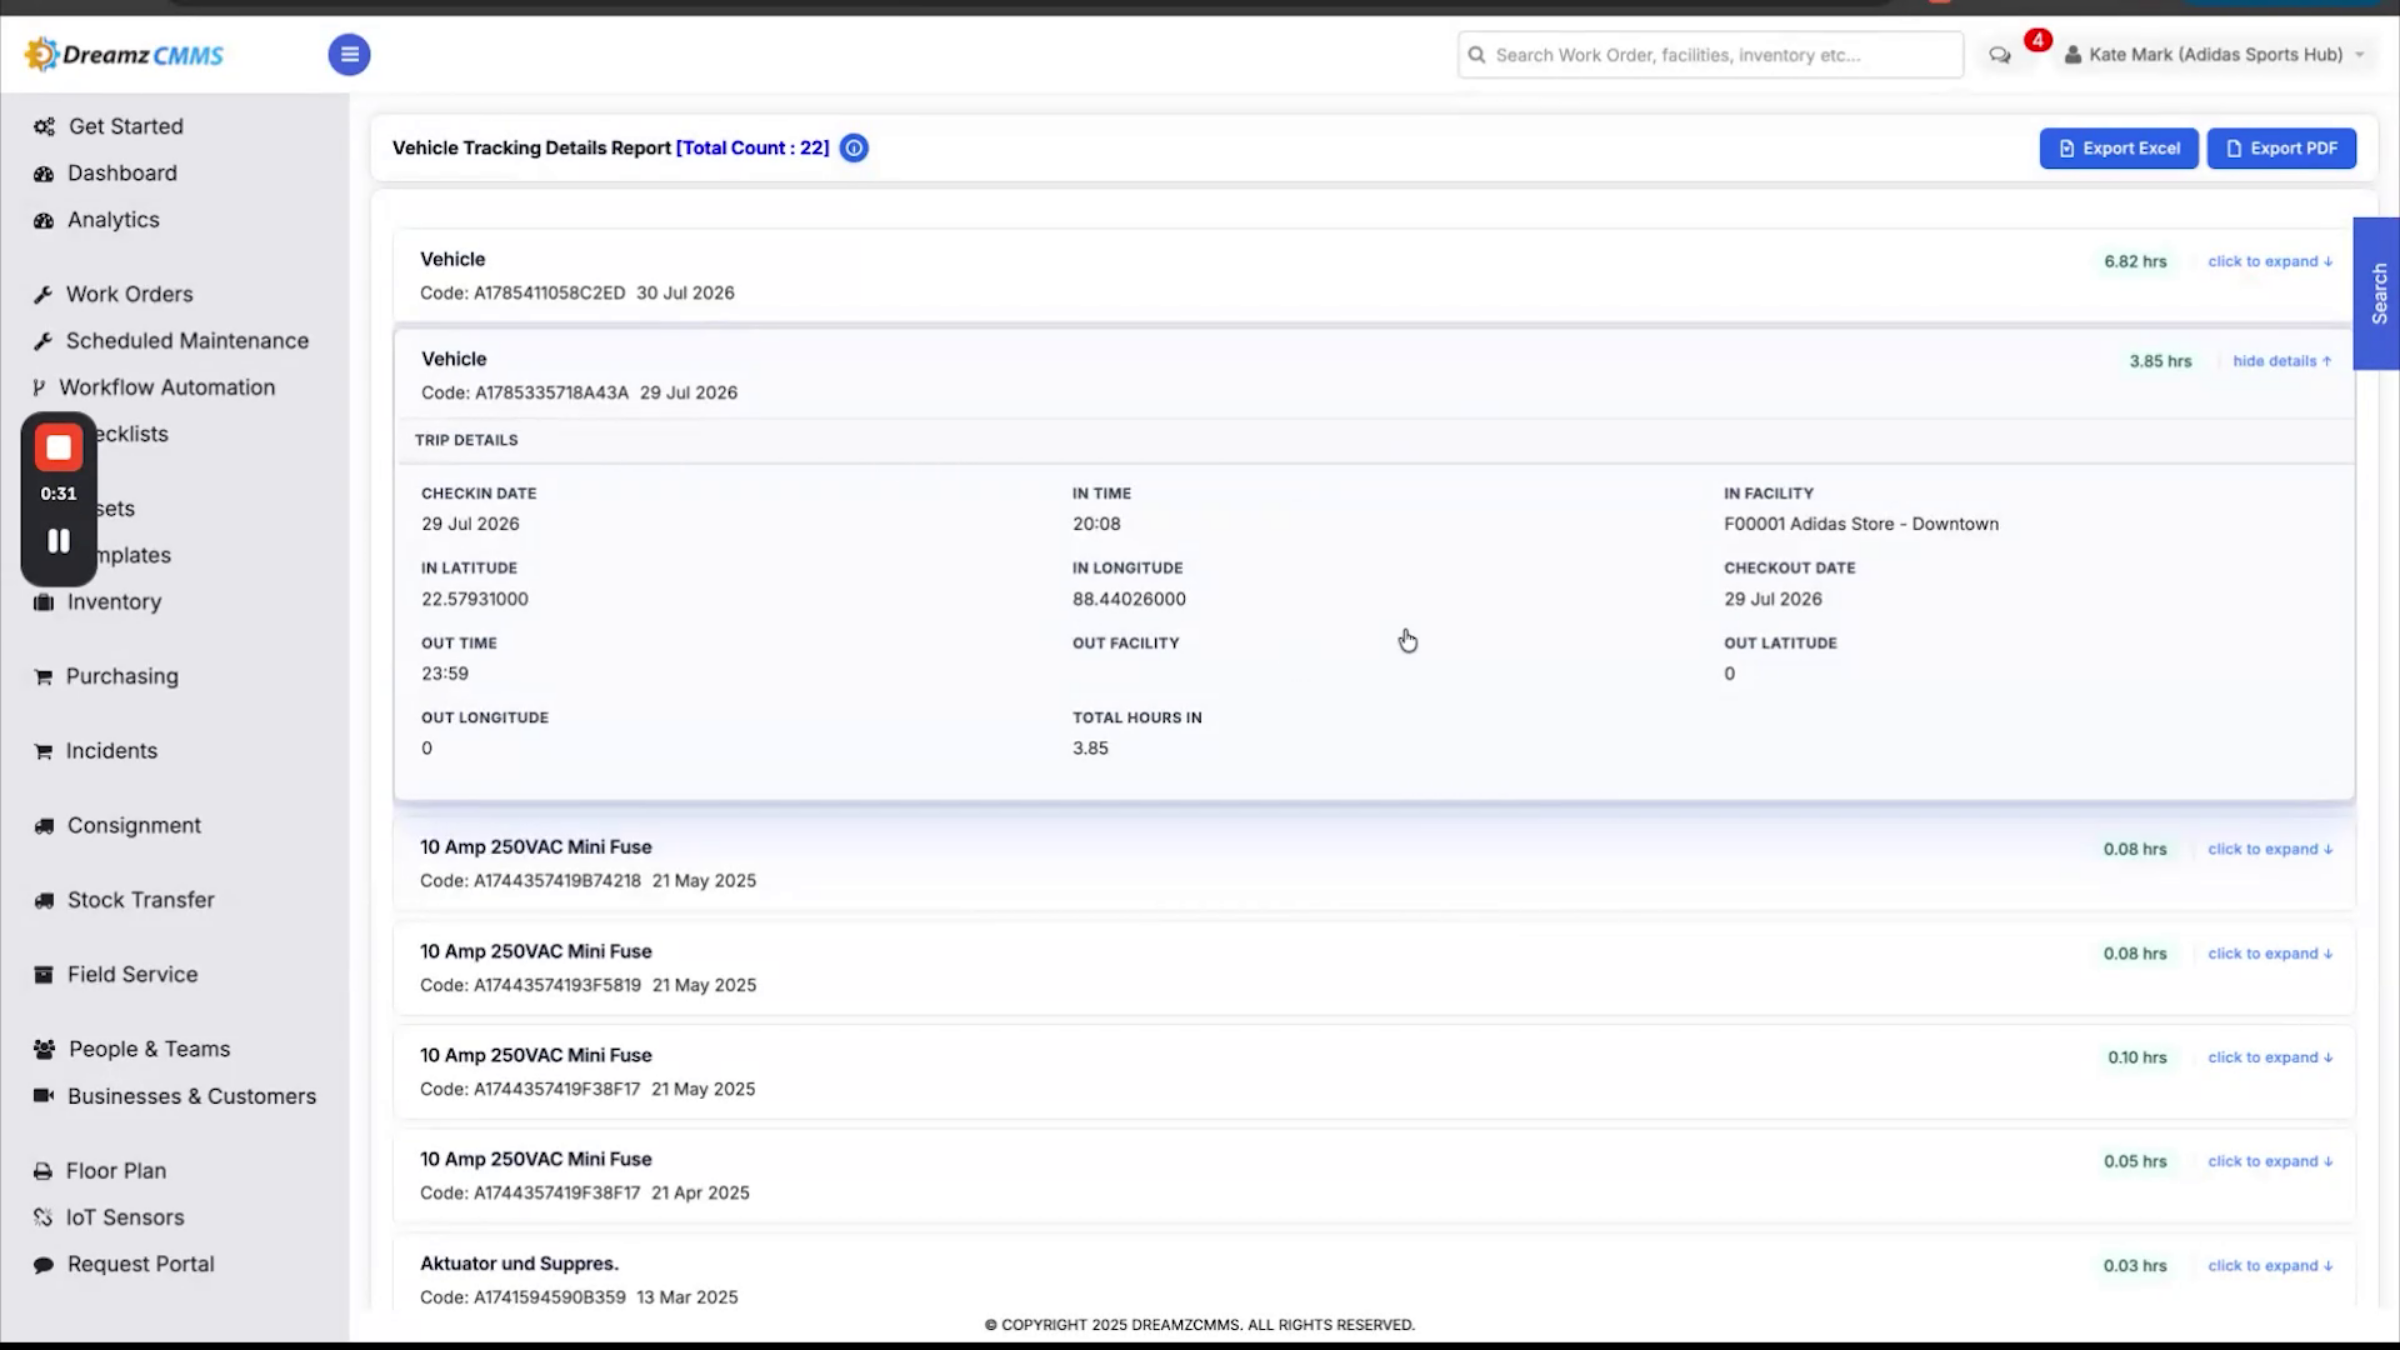Click the People & Teams group icon
This screenshot has width=2400, height=1350.
click(x=44, y=1049)
